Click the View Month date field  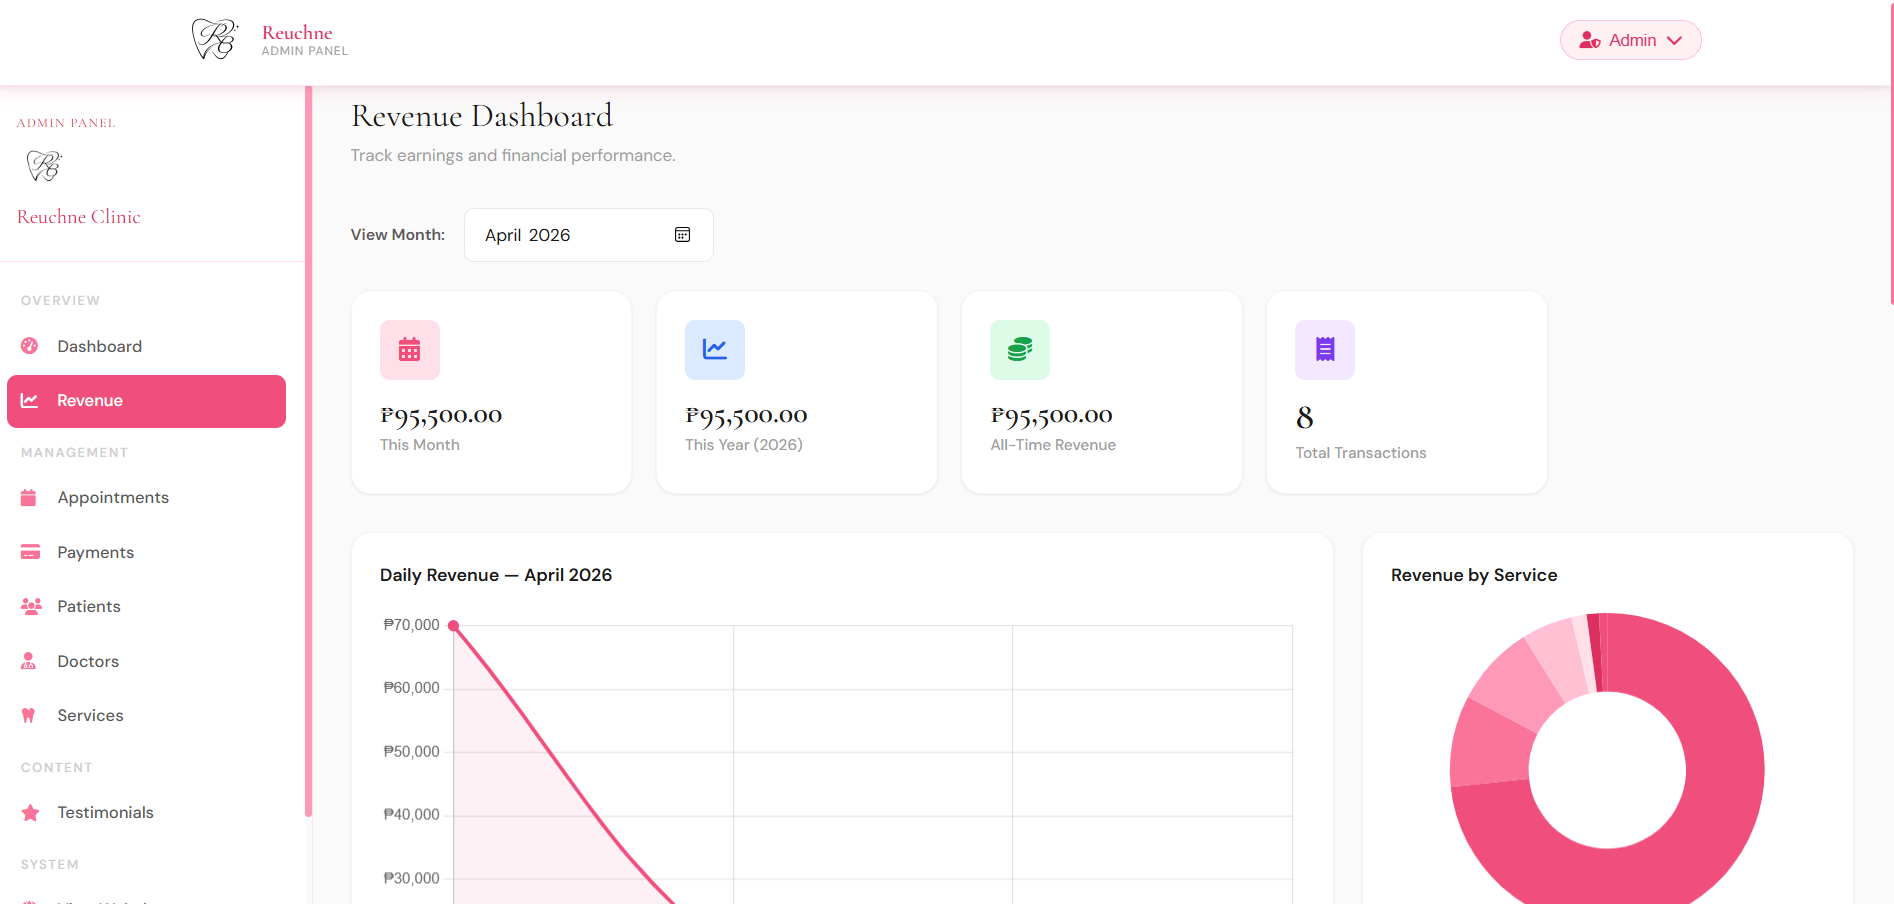click(x=589, y=235)
